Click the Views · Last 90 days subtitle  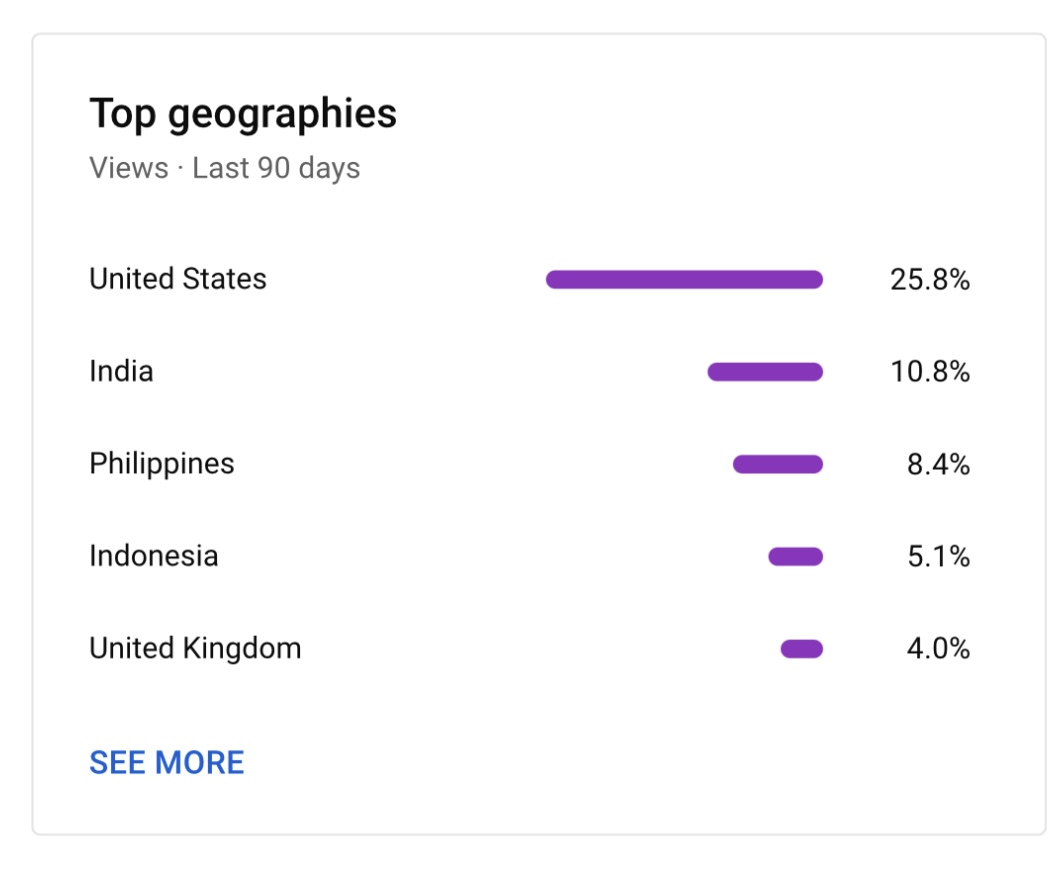point(225,168)
